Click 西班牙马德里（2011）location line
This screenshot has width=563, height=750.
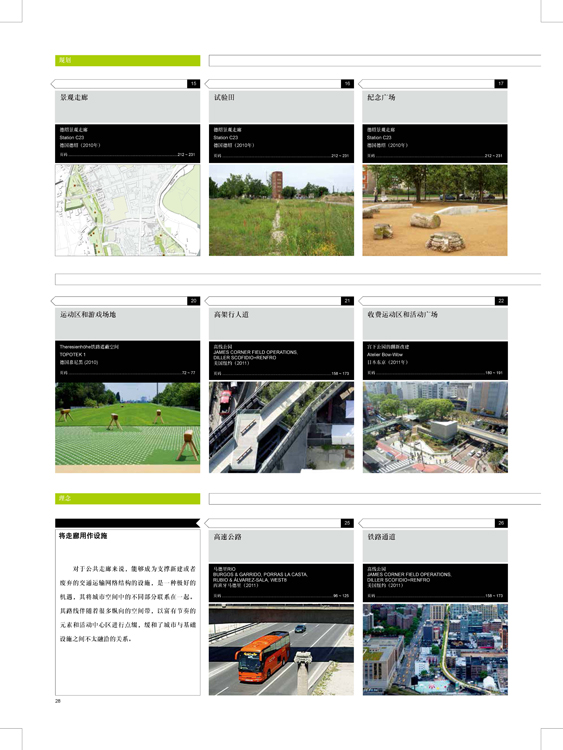[x=236, y=585]
